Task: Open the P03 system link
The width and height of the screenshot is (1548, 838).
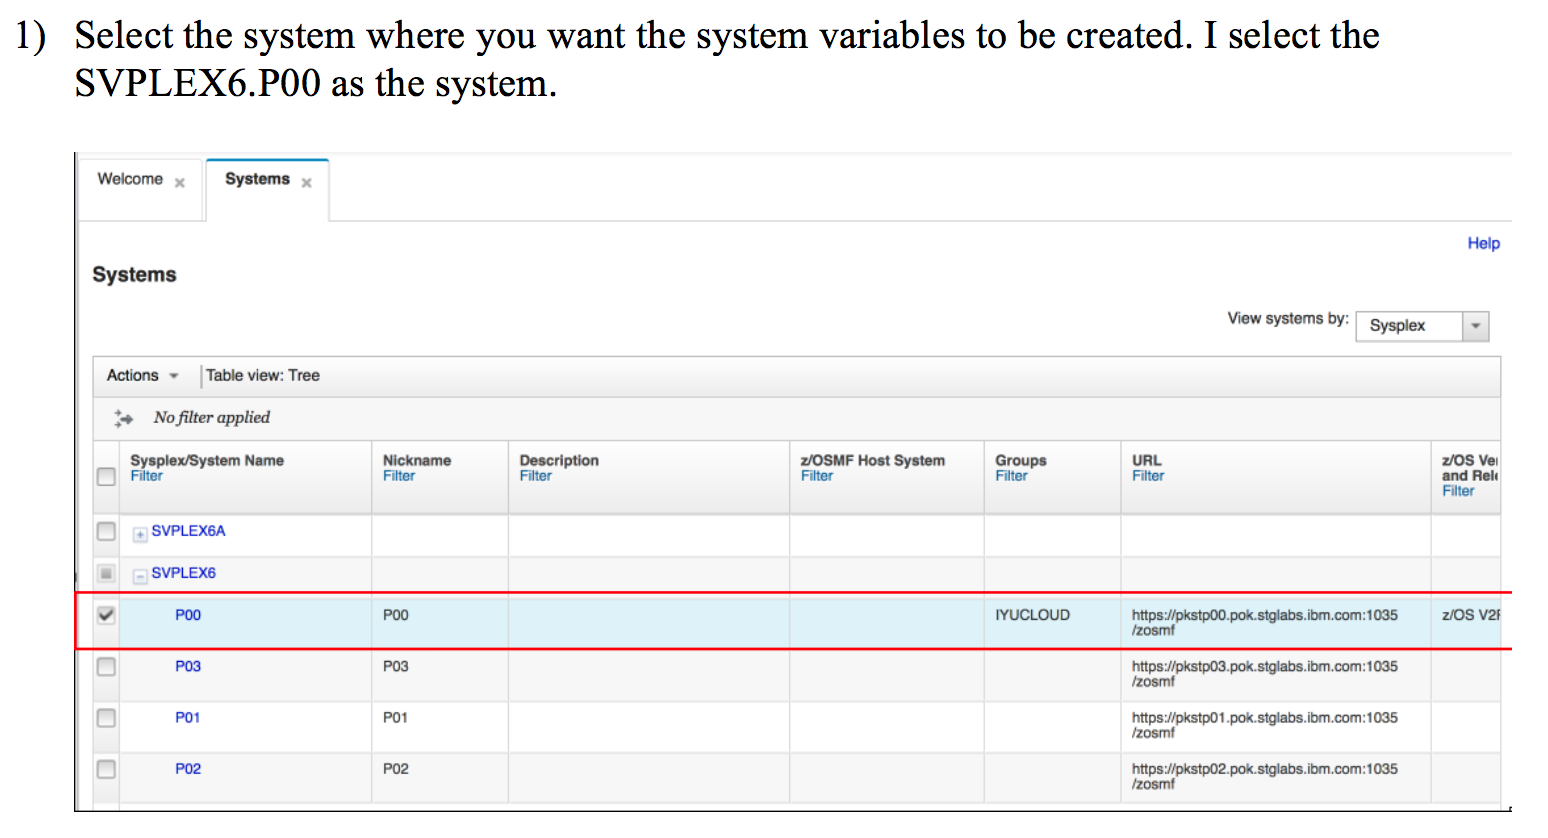Action: pos(188,666)
